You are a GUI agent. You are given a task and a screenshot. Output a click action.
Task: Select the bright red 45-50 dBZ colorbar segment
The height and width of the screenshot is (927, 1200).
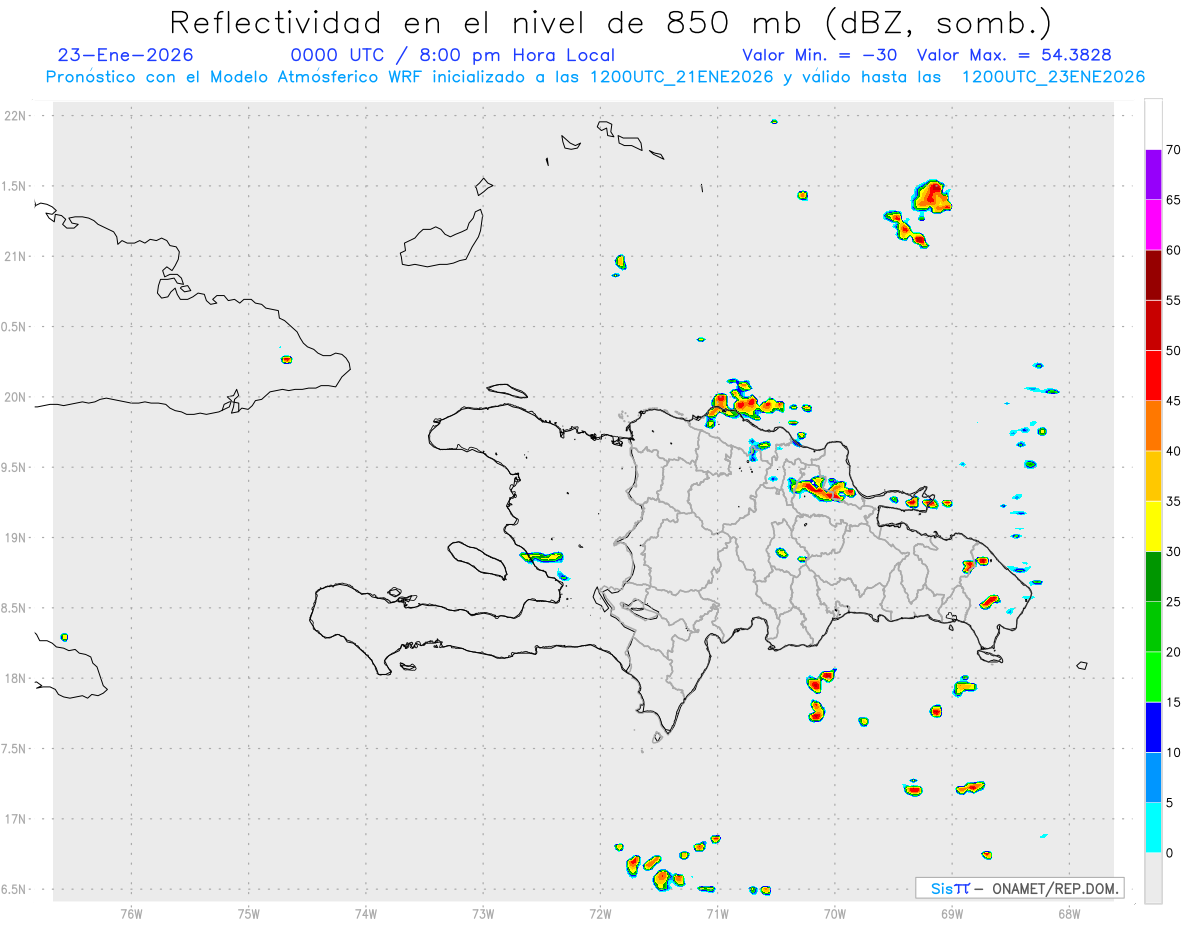[1153, 376]
